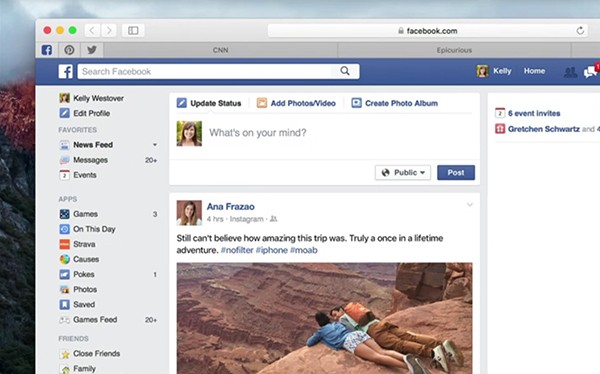Screen dimensions: 600x374
Task: Open the pinned Pinterest tab icon
Action: [x=69, y=50]
